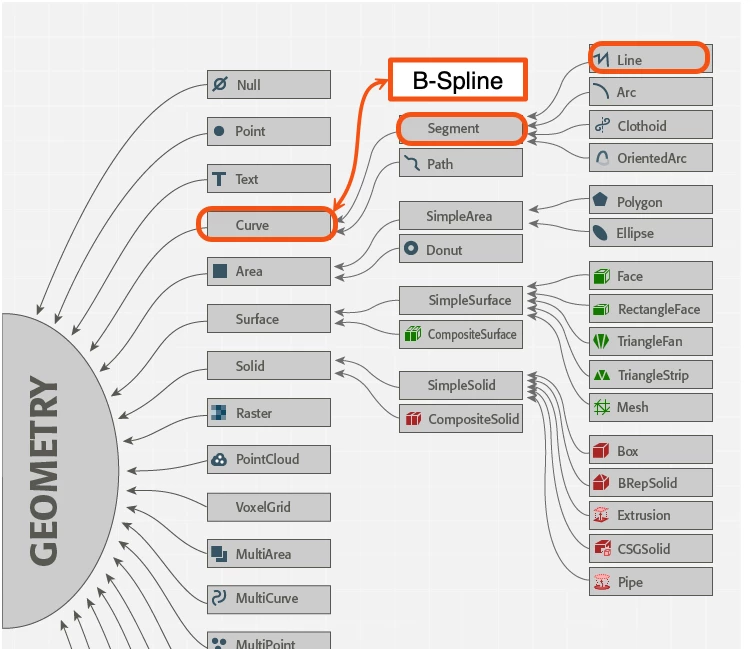Click the RectangleFace green icon
Screen dimensions: 754x649
[602, 309]
